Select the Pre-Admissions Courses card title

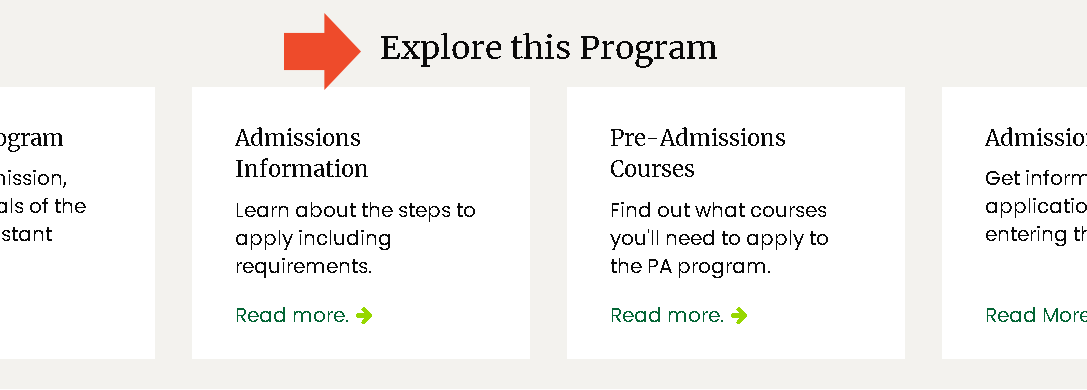coord(697,153)
